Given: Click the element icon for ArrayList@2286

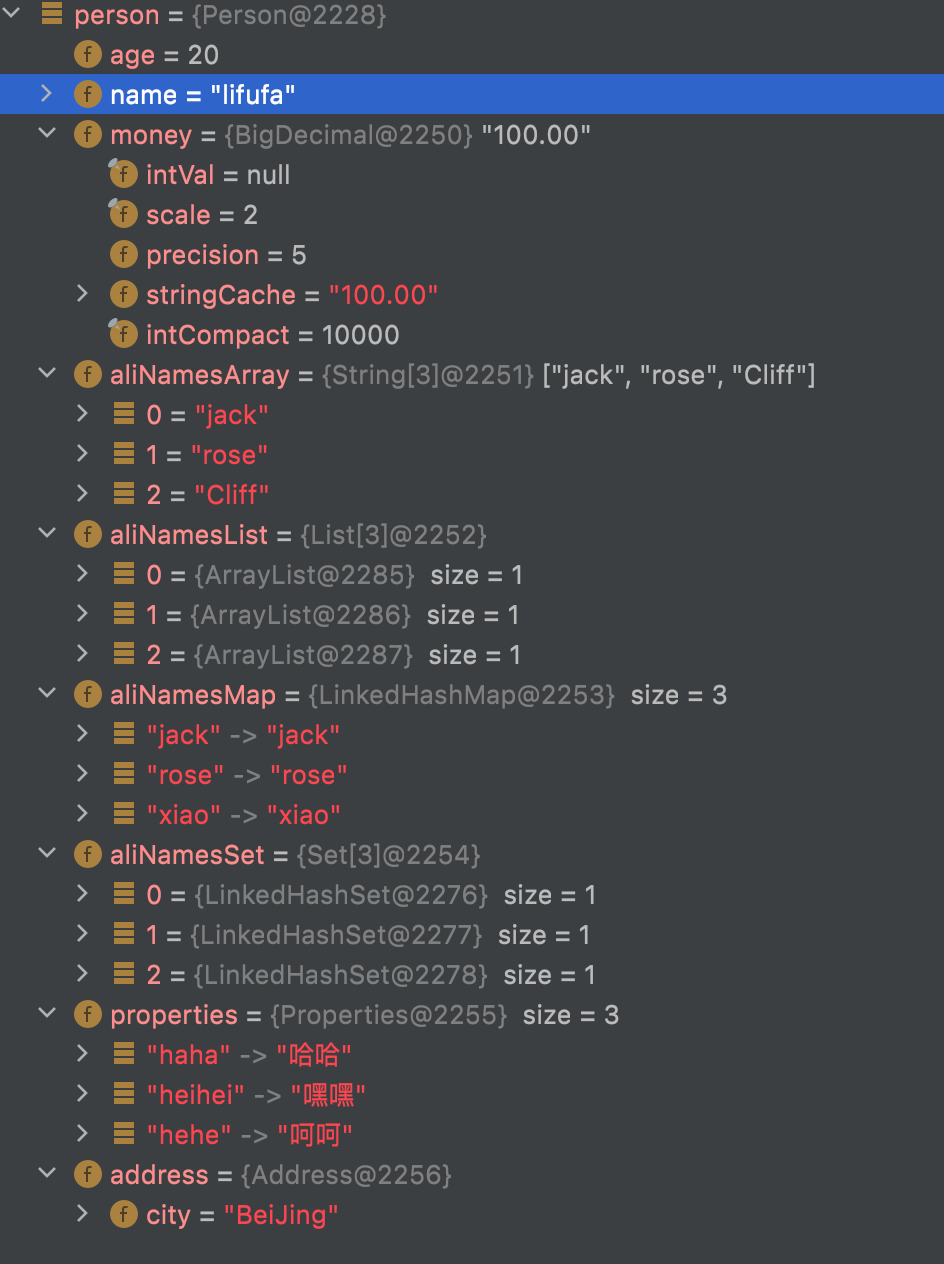Looking at the screenshot, I should coord(124,614).
